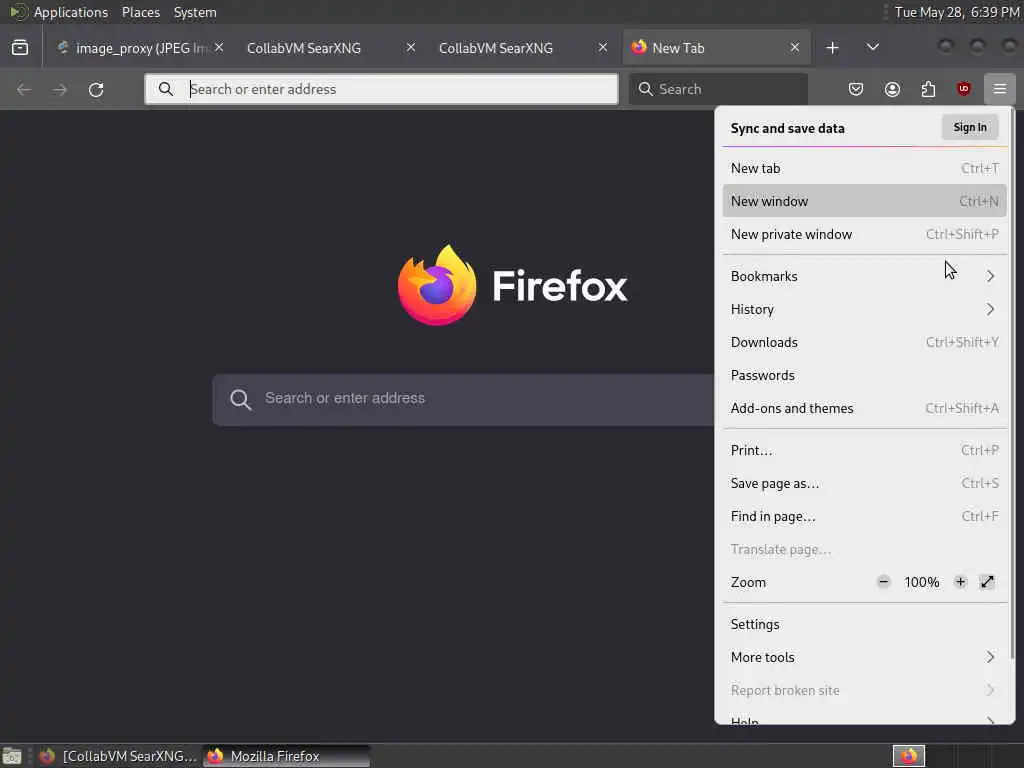Viewport: 1024px width, 768px height.
Task: Open a New private window
Action: (x=865, y=234)
